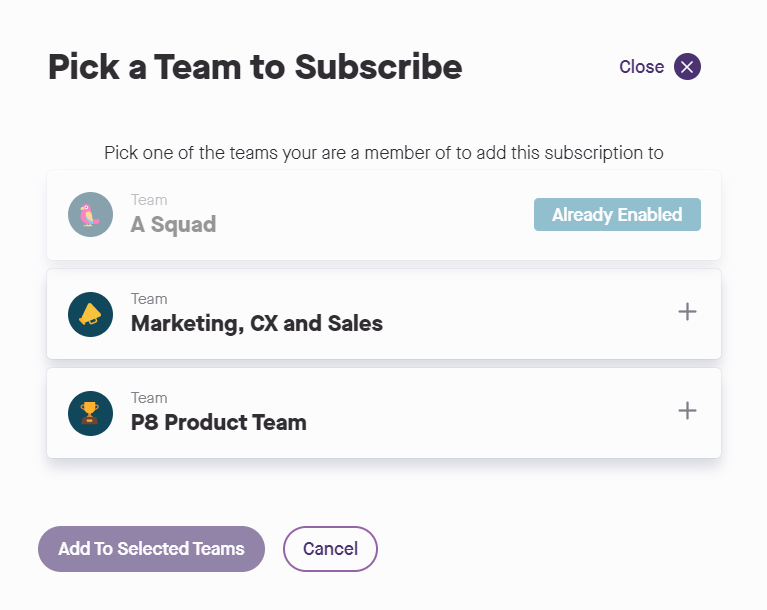
Task: Click the round X close icon
Action: 687,67
